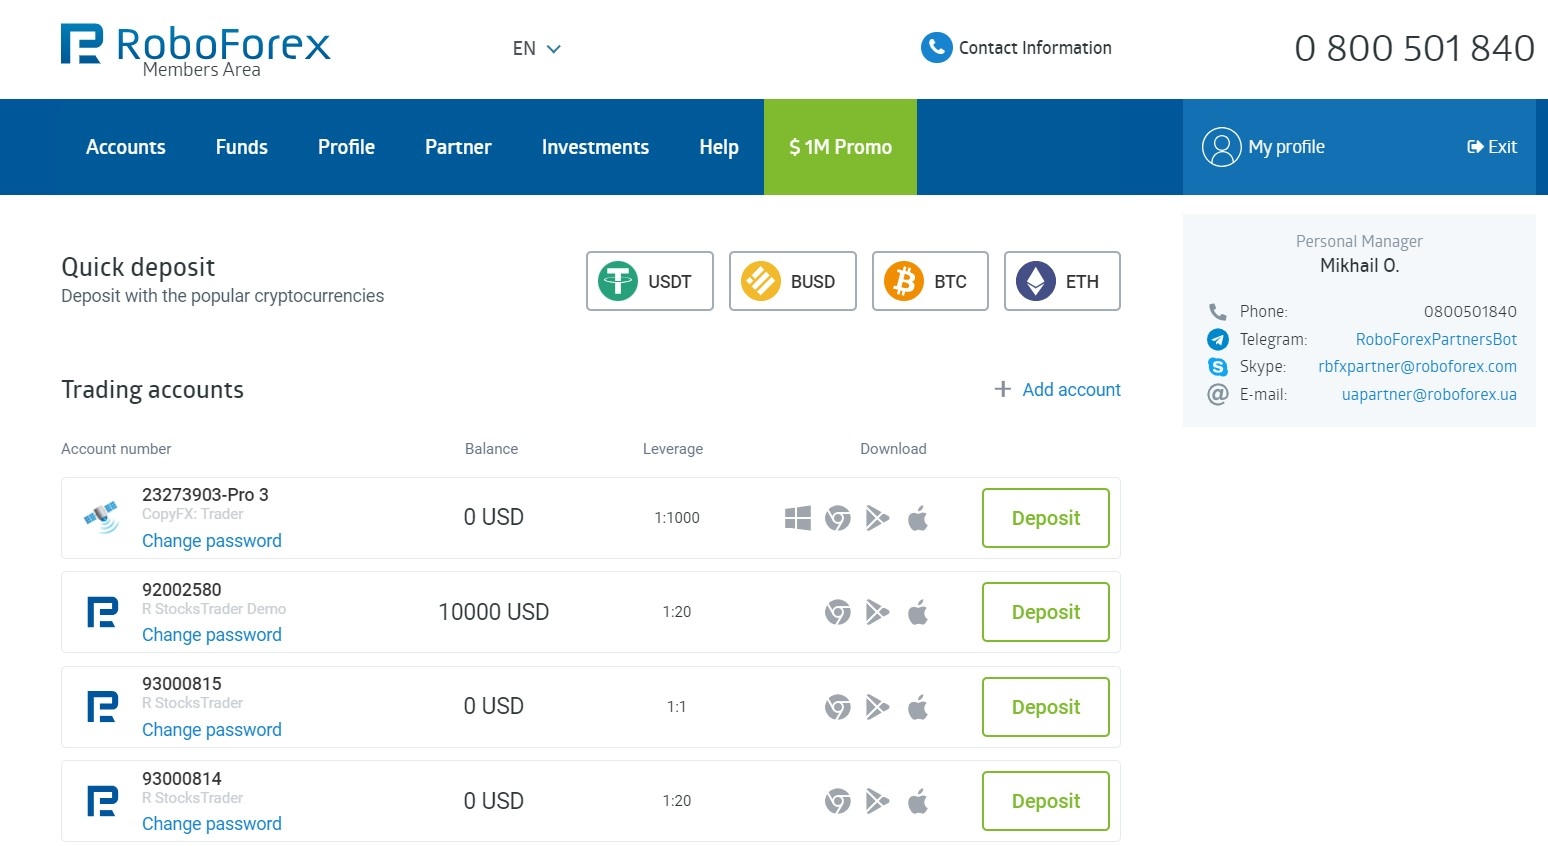This screenshot has width=1548, height=846.
Task: Deposit to account 93000815
Action: [x=1046, y=707]
